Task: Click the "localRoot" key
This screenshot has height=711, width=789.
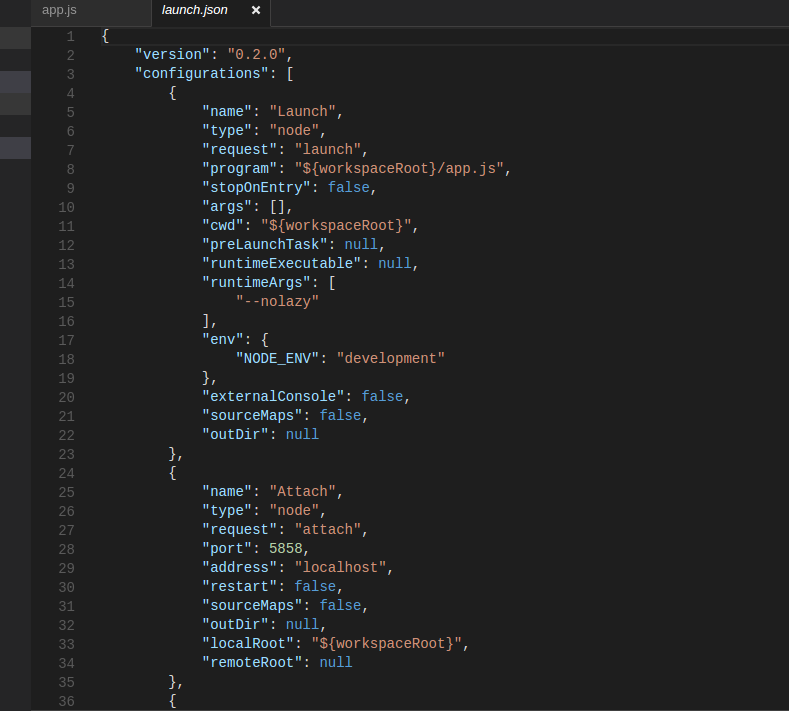Action: [x=248, y=644]
